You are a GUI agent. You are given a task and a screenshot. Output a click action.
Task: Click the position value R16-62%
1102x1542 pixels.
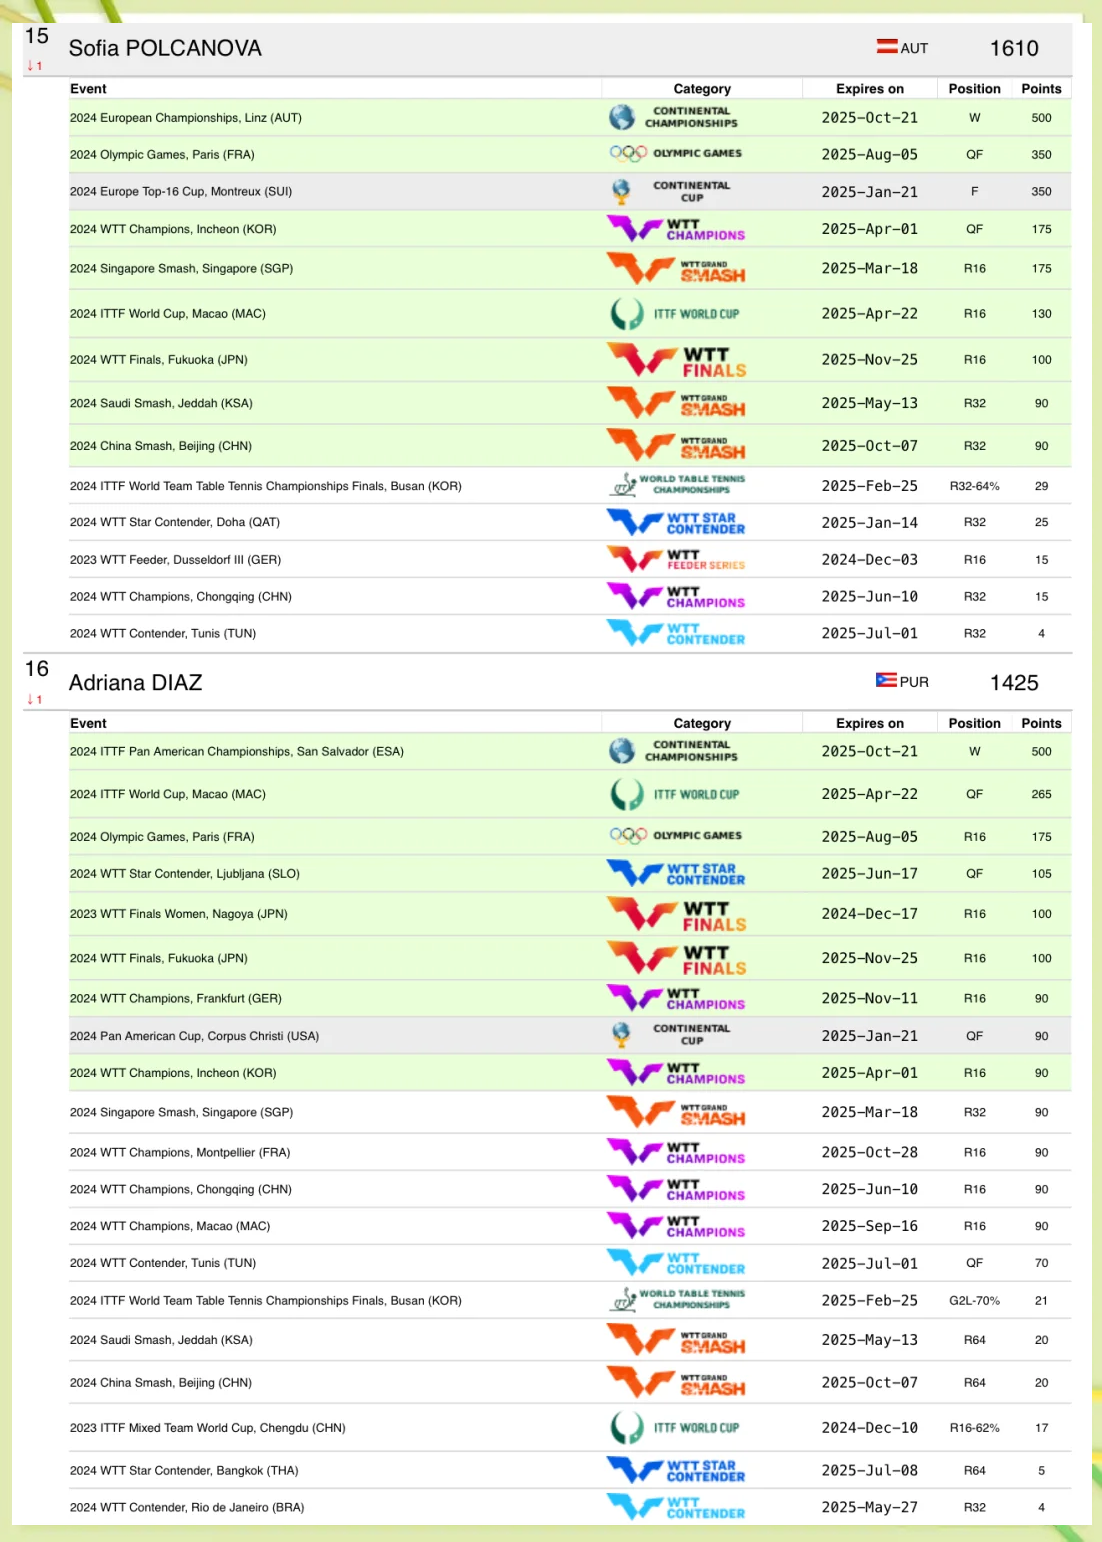coord(975,1428)
